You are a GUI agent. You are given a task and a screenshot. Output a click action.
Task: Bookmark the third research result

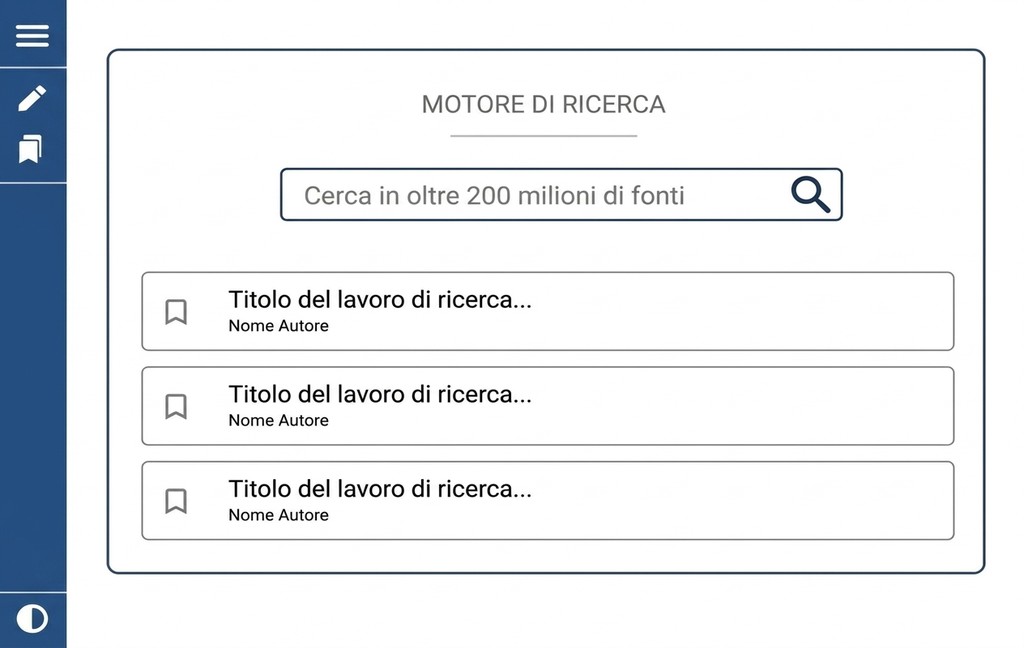click(x=176, y=501)
